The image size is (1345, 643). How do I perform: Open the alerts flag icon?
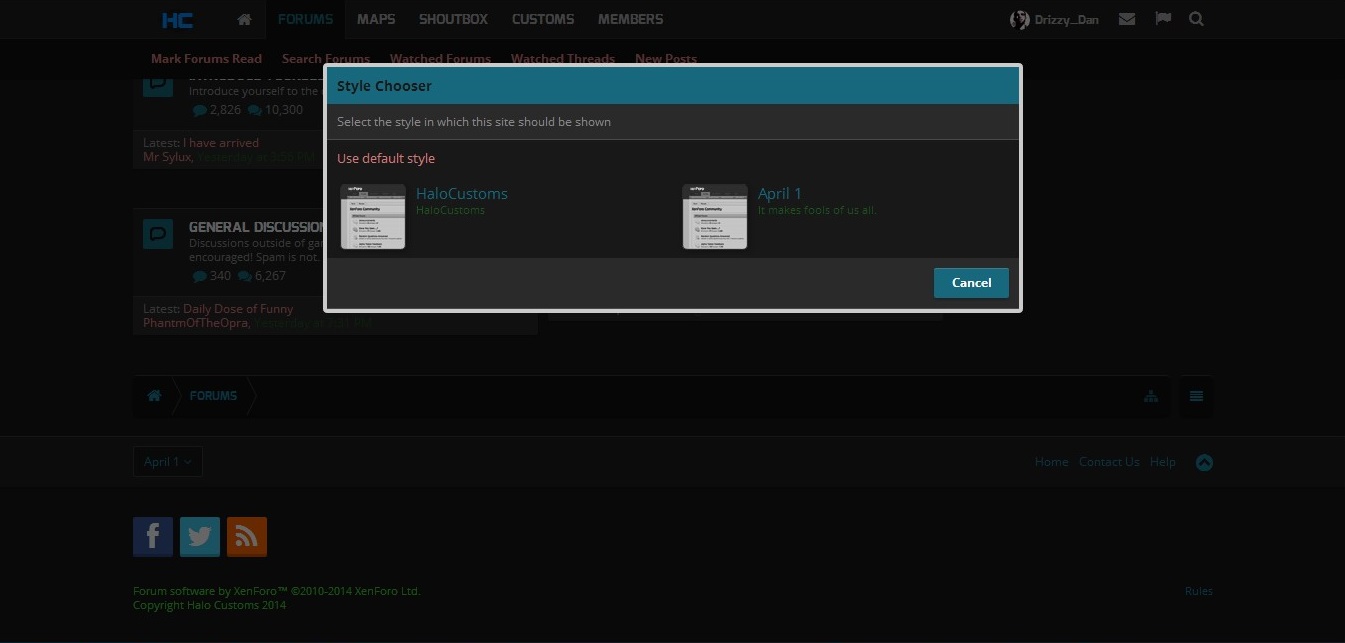click(x=1162, y=19)
